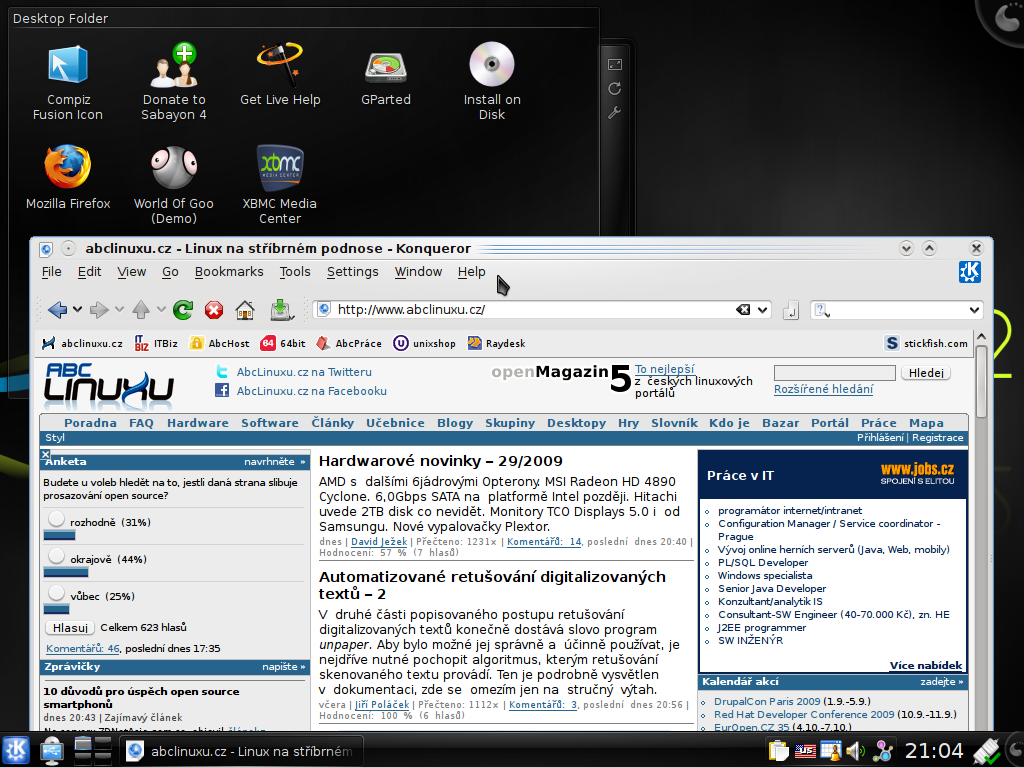Open the Back button history dropdown arrow

77,310
